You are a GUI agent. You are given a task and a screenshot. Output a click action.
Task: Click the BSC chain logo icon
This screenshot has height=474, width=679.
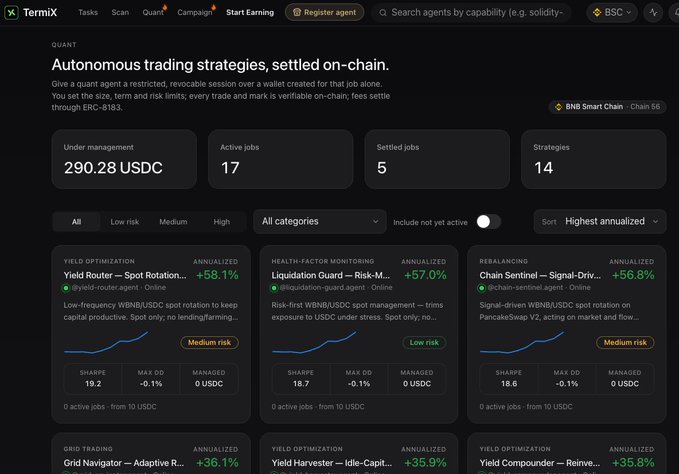pos(597,13)
